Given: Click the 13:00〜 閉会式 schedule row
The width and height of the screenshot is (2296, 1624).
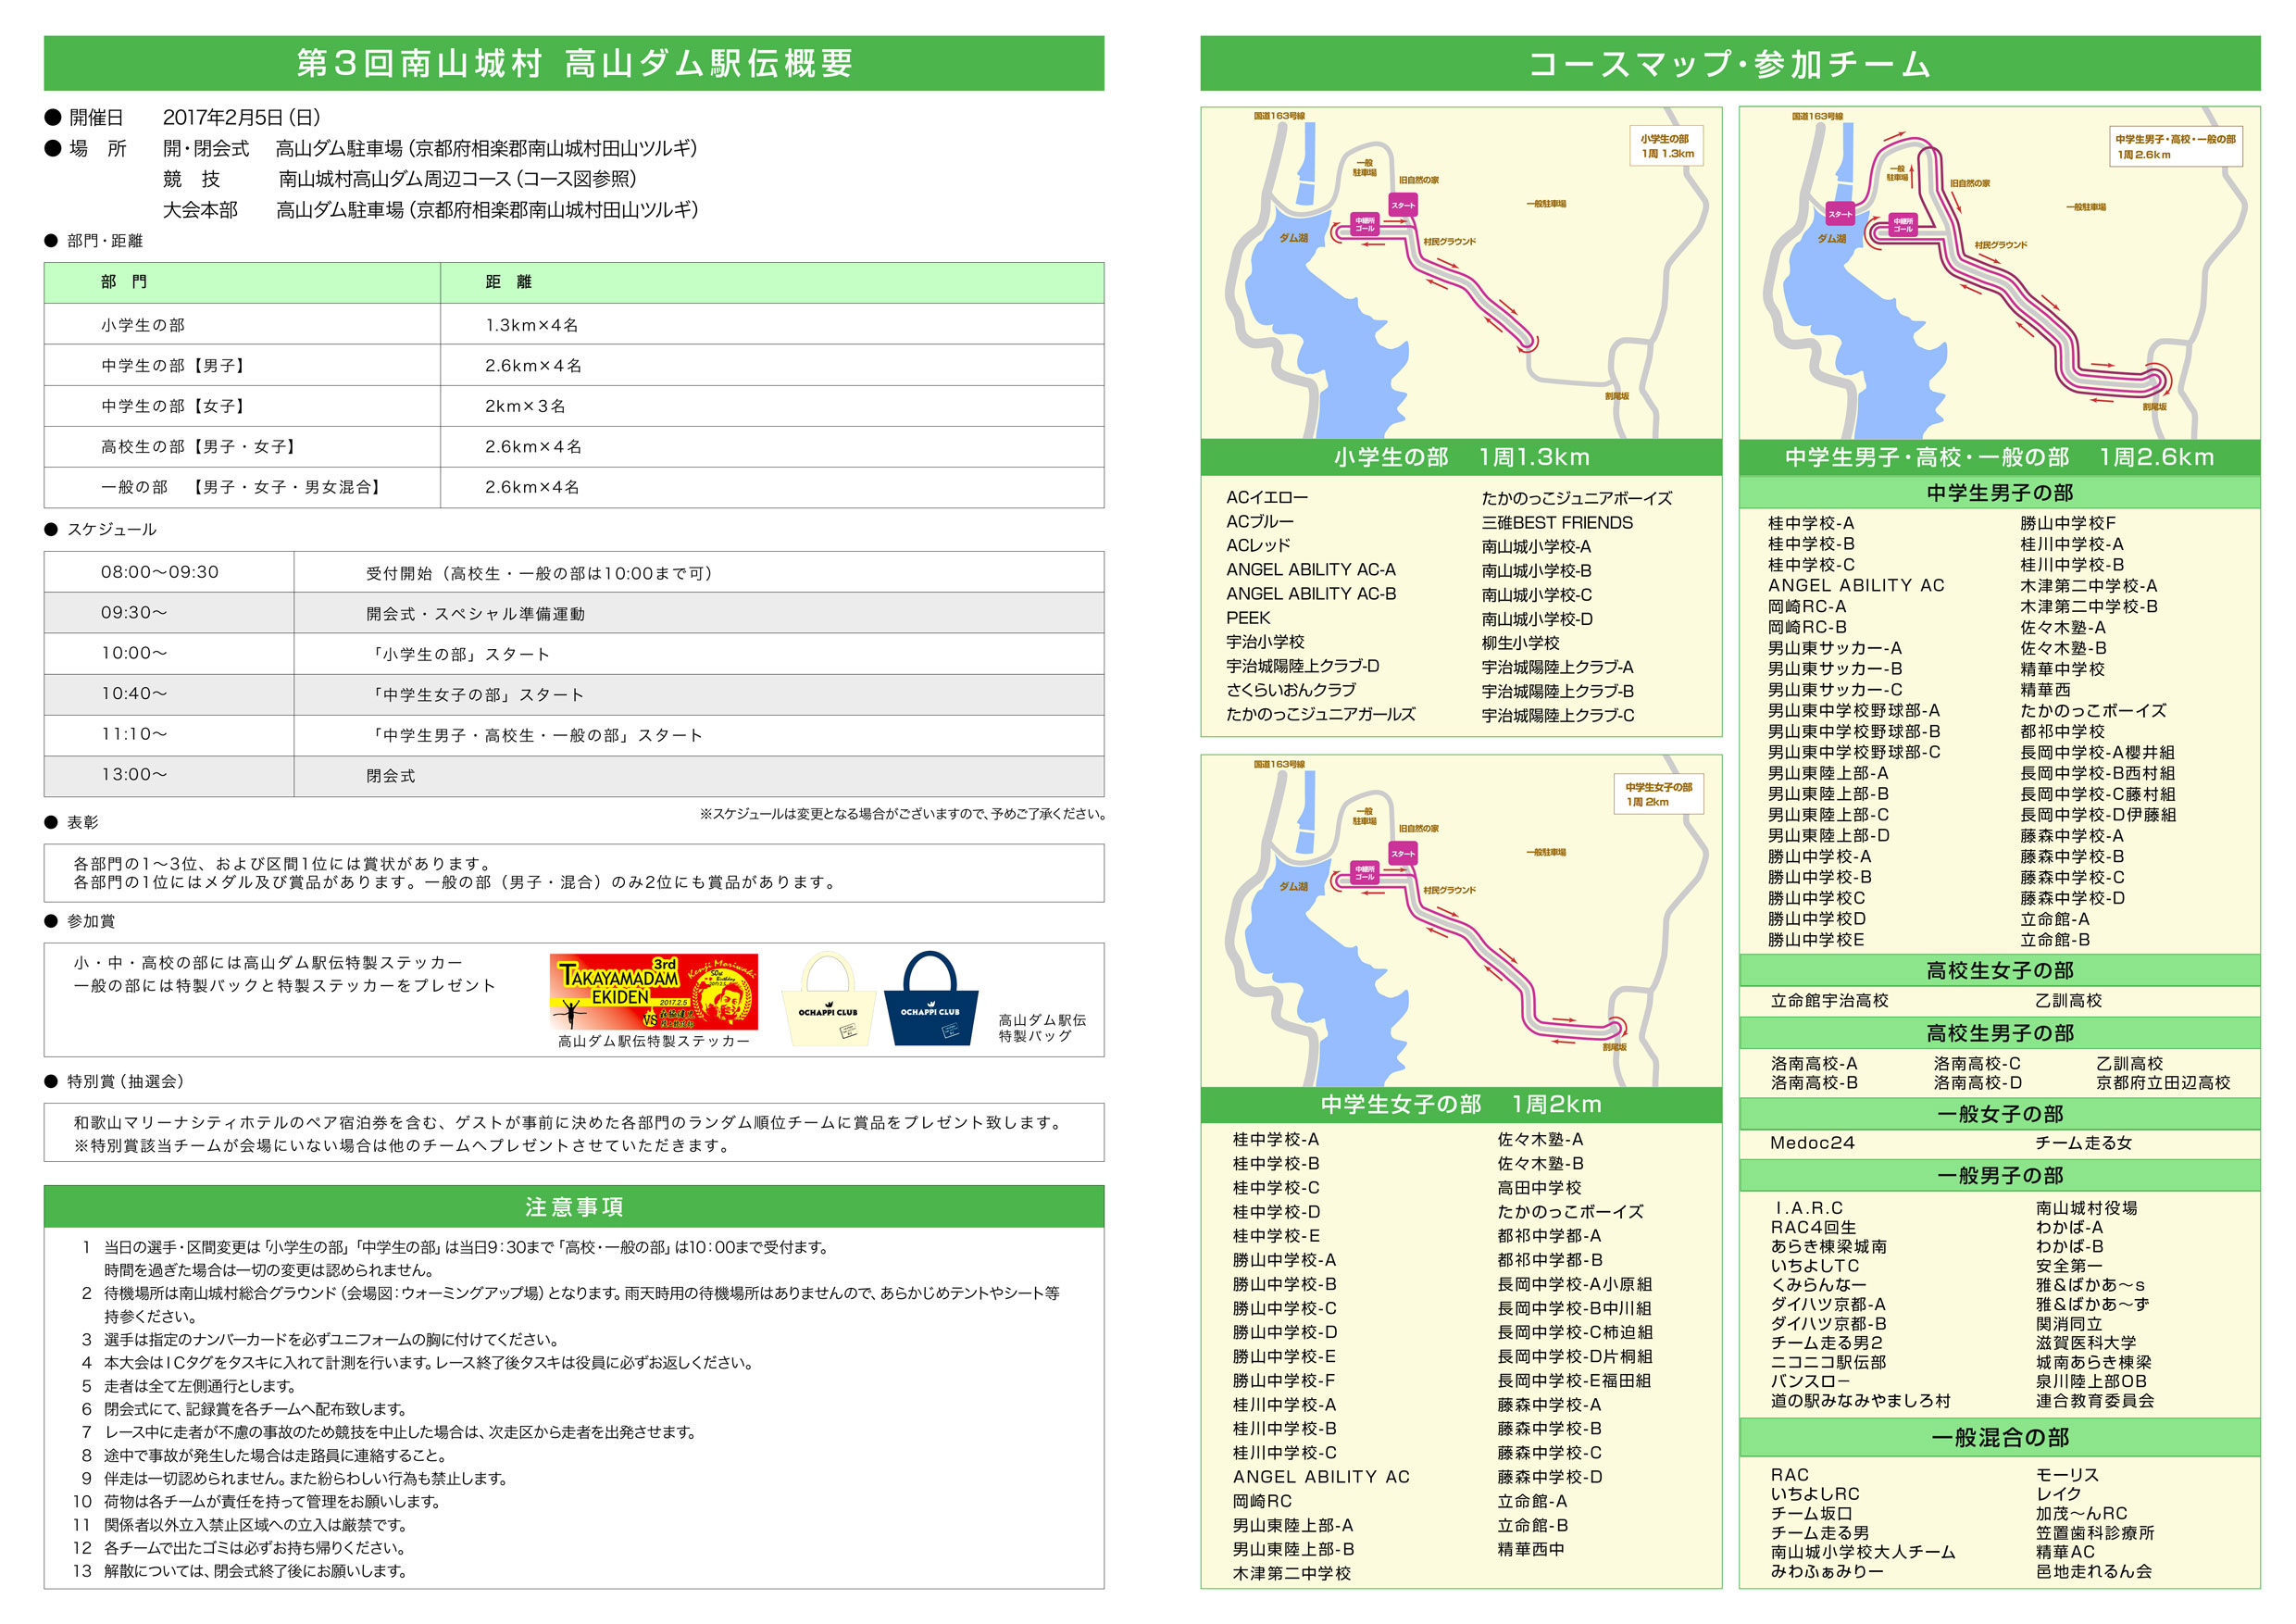Looking at the screenshot, I should [x=574, y=775].
